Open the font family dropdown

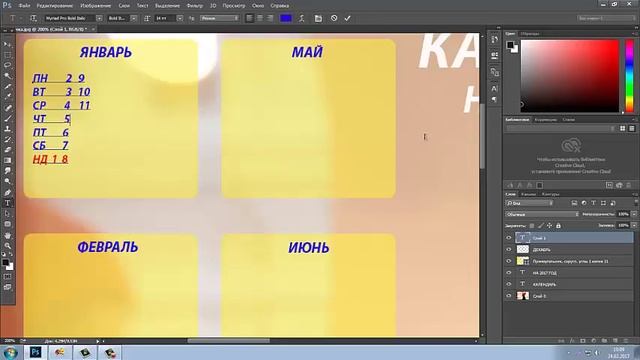[99, 18]
